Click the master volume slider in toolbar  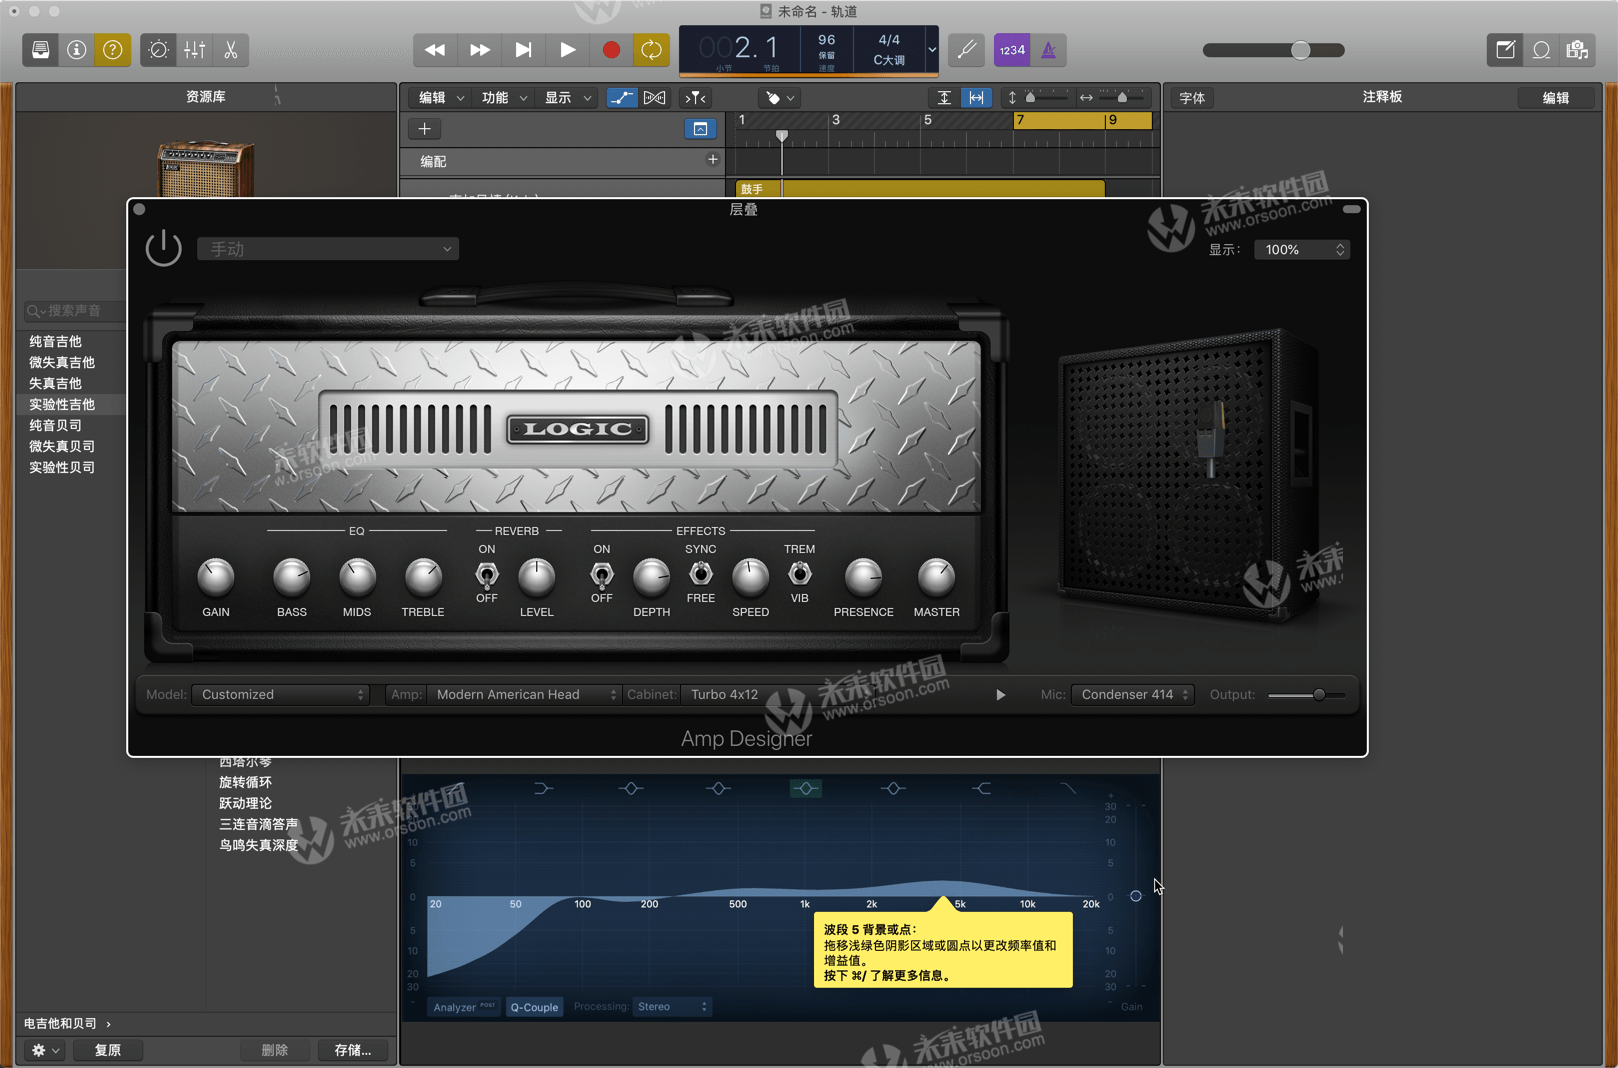1273,50
